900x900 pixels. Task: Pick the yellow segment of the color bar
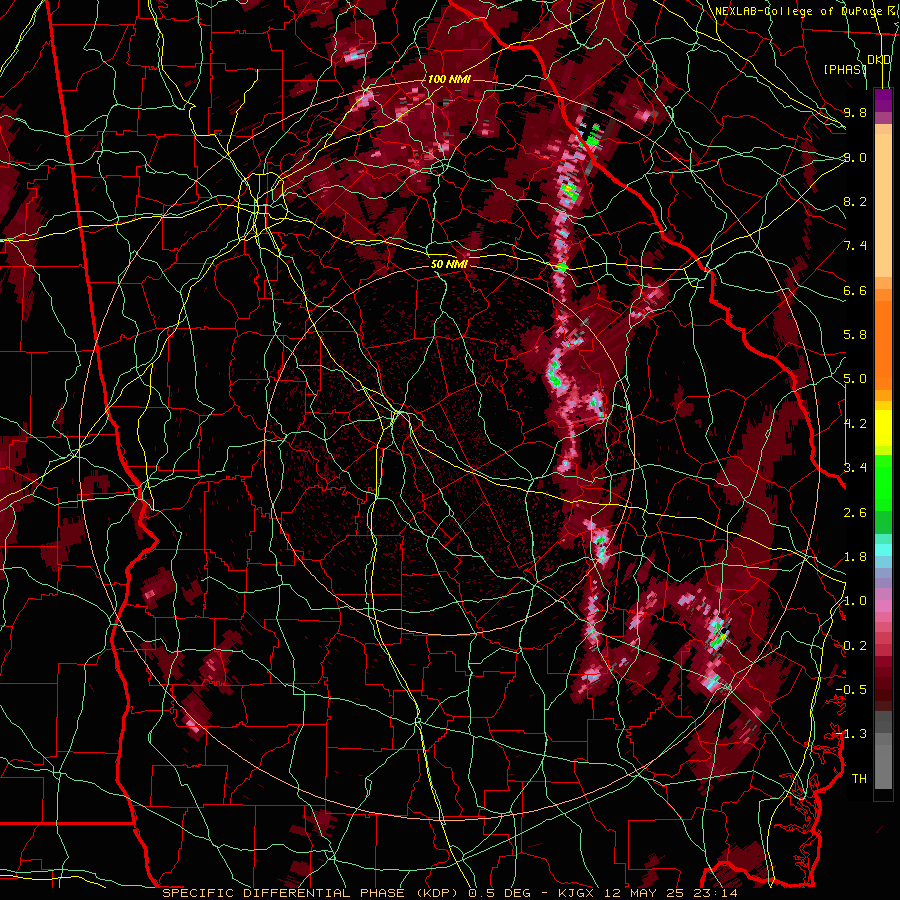(883, 428)
